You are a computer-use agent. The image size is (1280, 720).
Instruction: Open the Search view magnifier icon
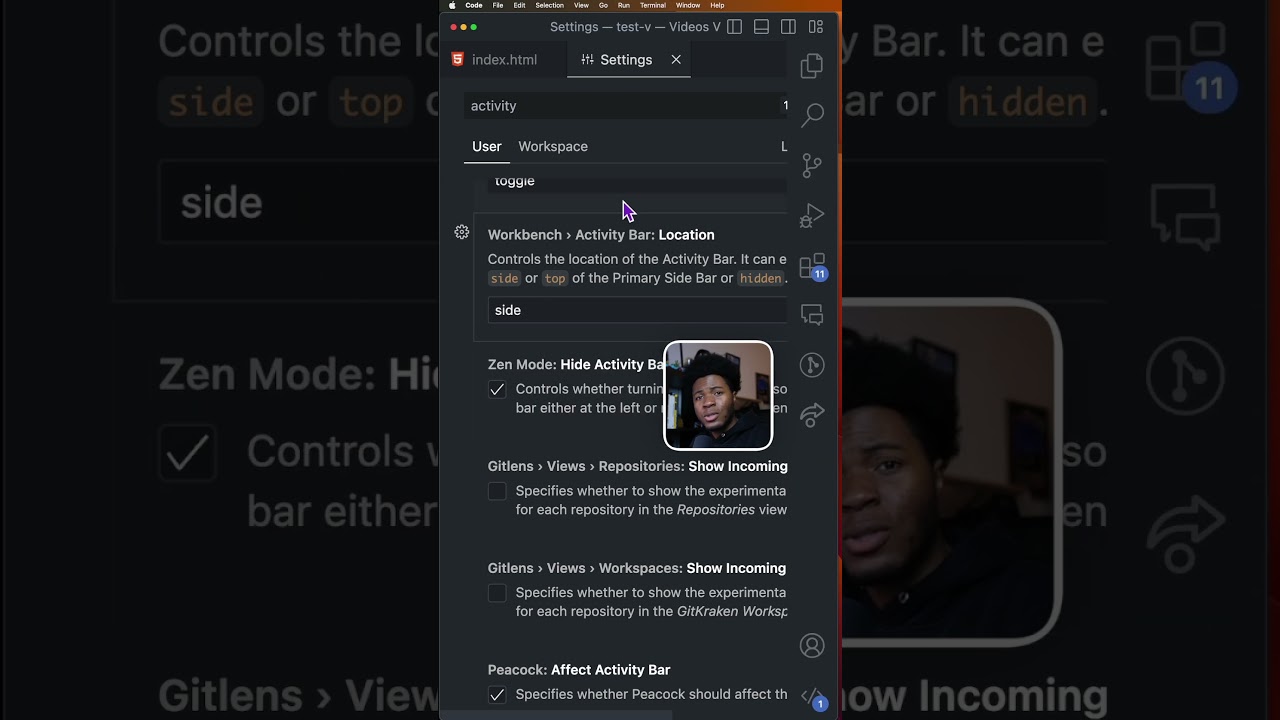[x=812, y=115]
